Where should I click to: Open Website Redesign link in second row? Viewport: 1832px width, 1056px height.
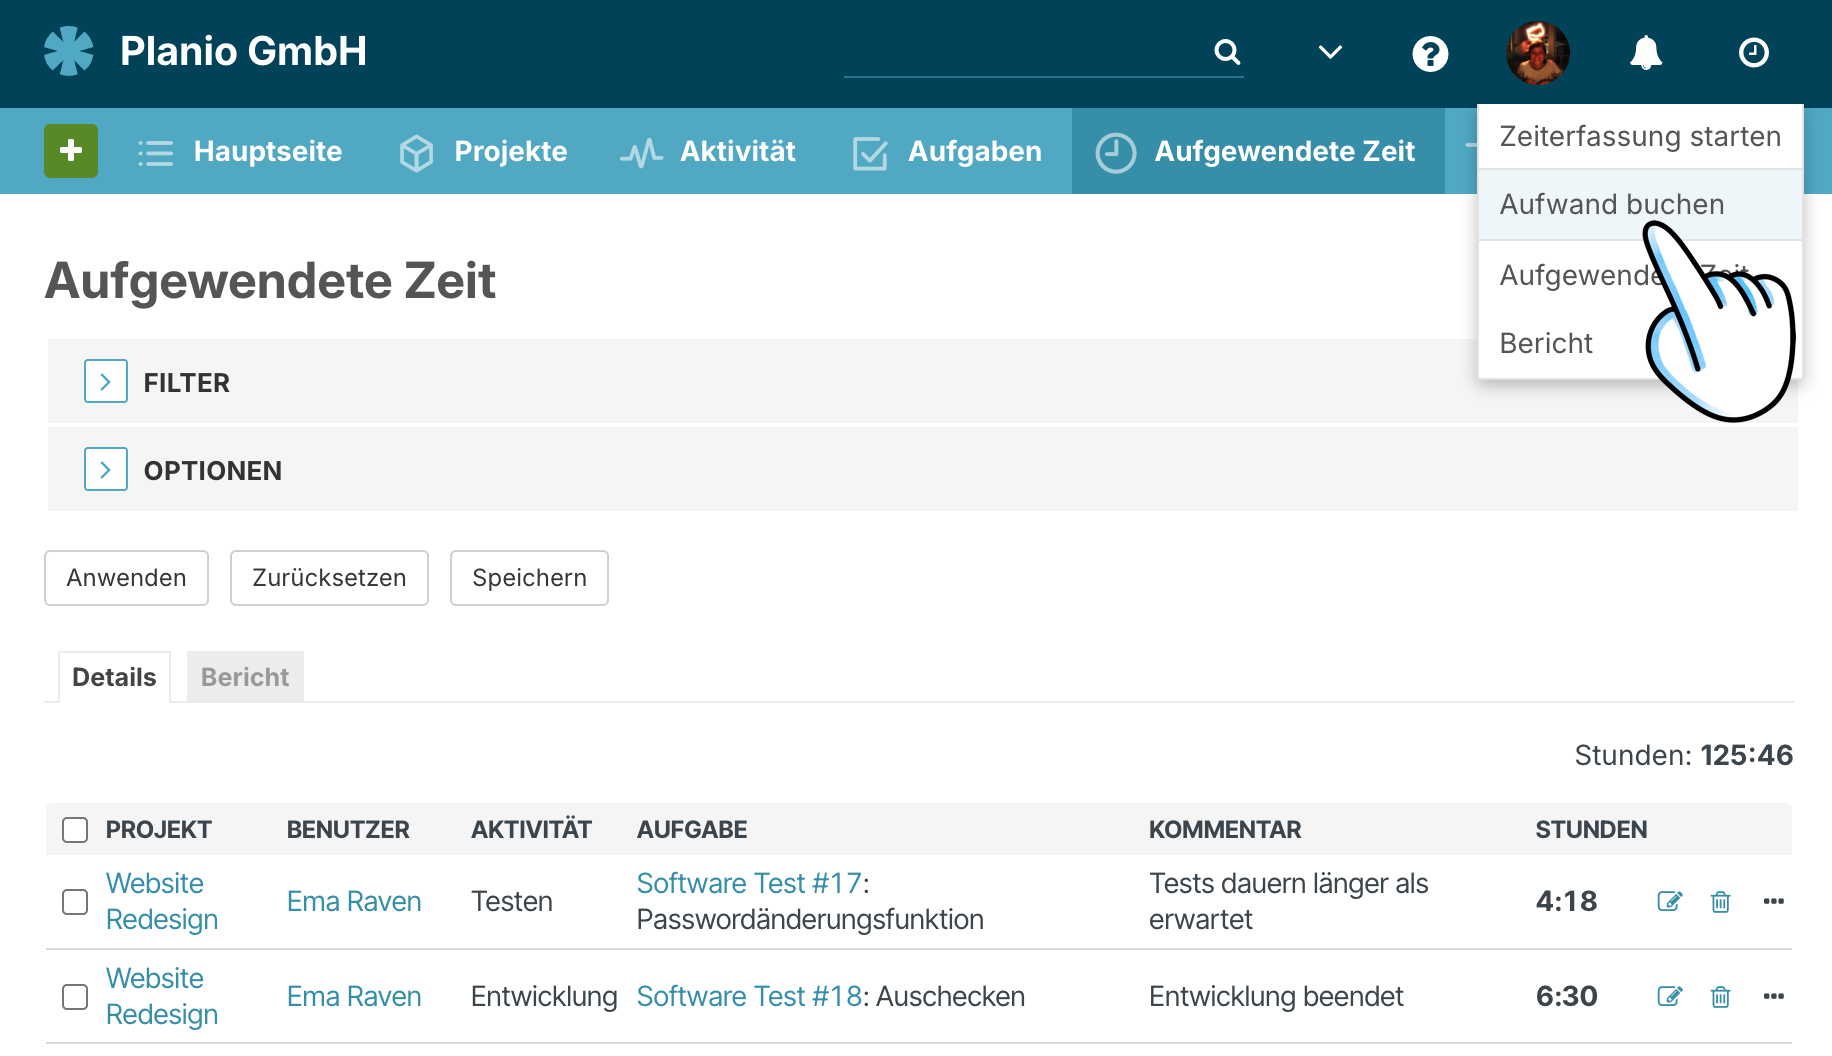tap(162, 996)
